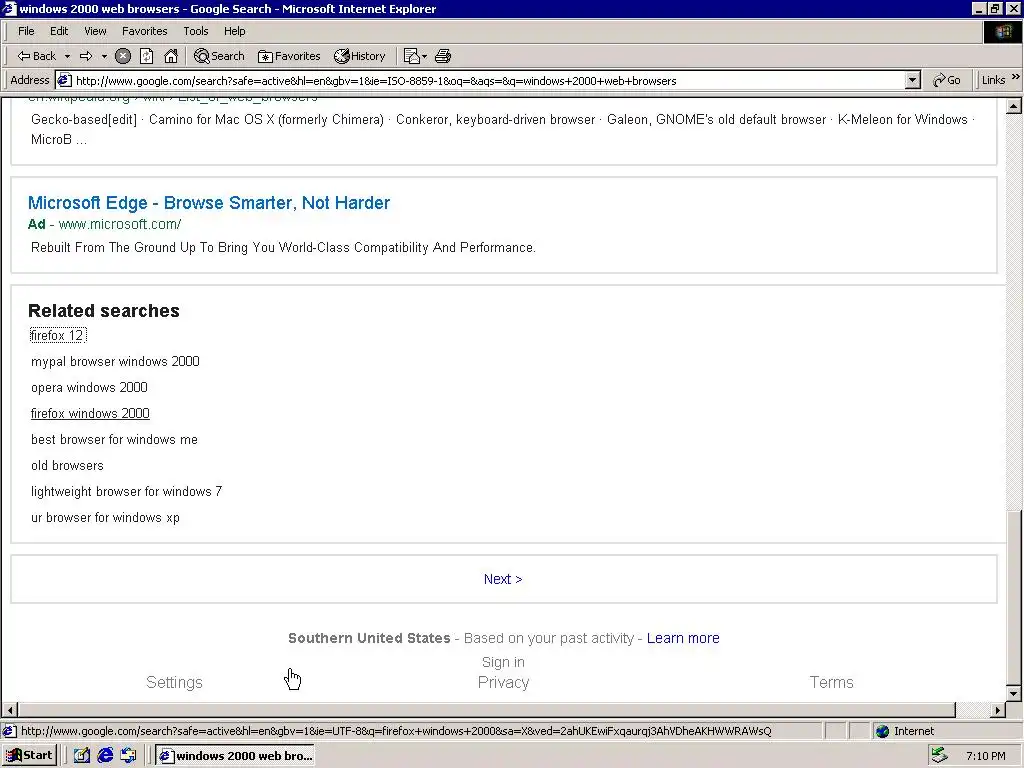The width and height of the screenshot is (1024, 768).
Task: Open the Edit menu
Action: (x=59, y=31)
